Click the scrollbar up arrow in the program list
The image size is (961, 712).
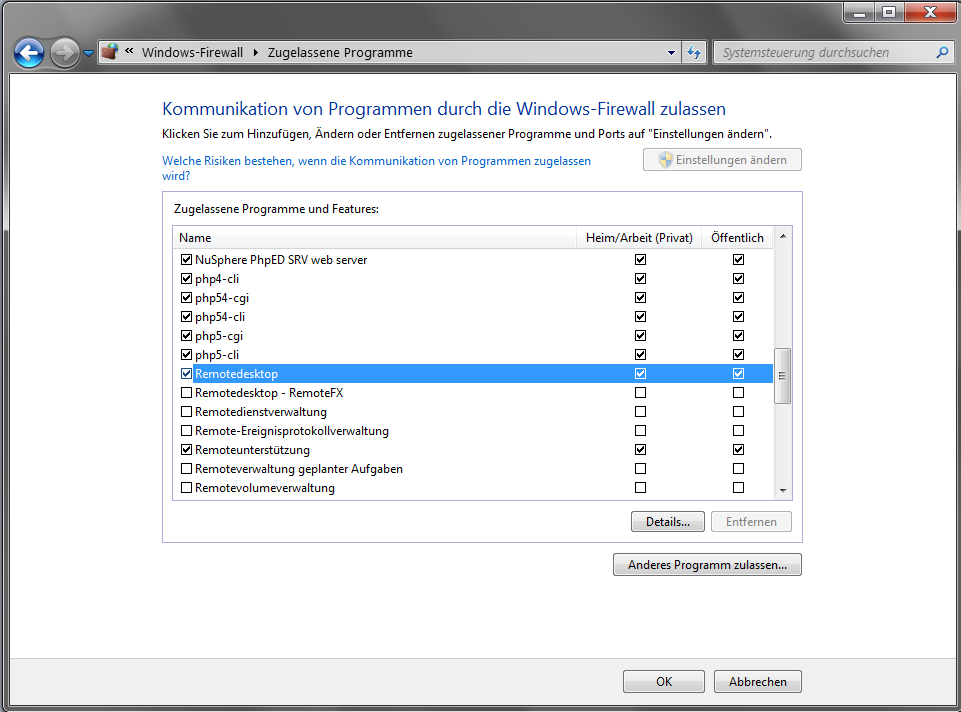coord(783,237)
